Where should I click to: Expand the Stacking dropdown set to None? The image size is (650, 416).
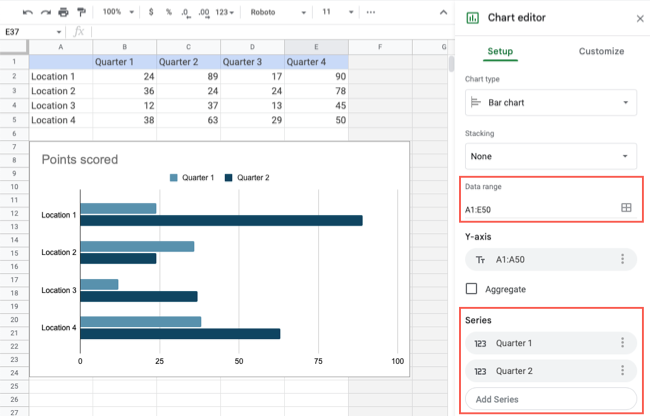point(550,156)
